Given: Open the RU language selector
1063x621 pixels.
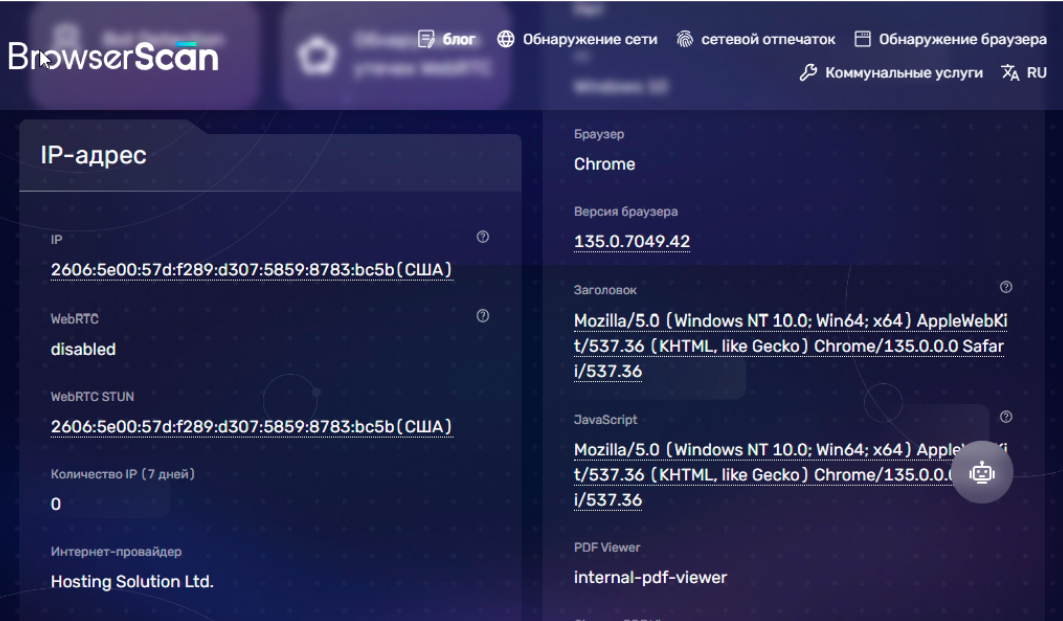Looking at the screenshot, I should (x=1036, y=73).
